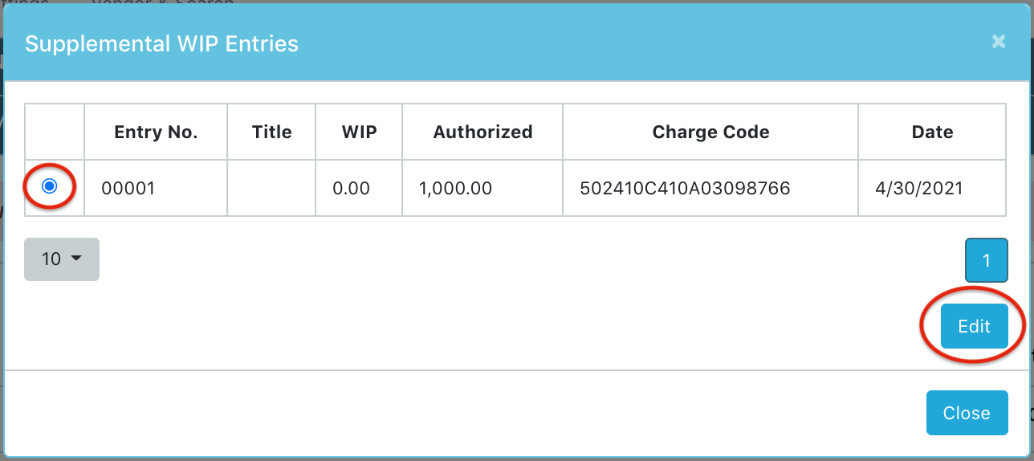The height and width of the screenshot is (461, 1034).
Task: Click the date 4/30/2021 cell
Action: [932, 189]
